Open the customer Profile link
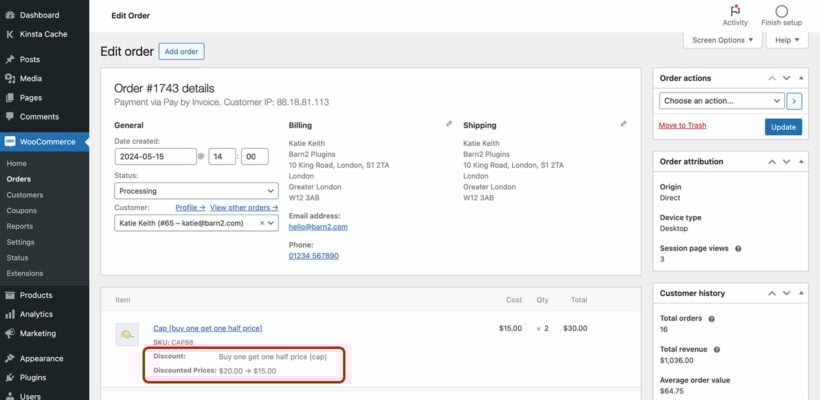Image resolution: width=820 pixels, height=400 pixels. pyautogui.click(x=190, y=208)
